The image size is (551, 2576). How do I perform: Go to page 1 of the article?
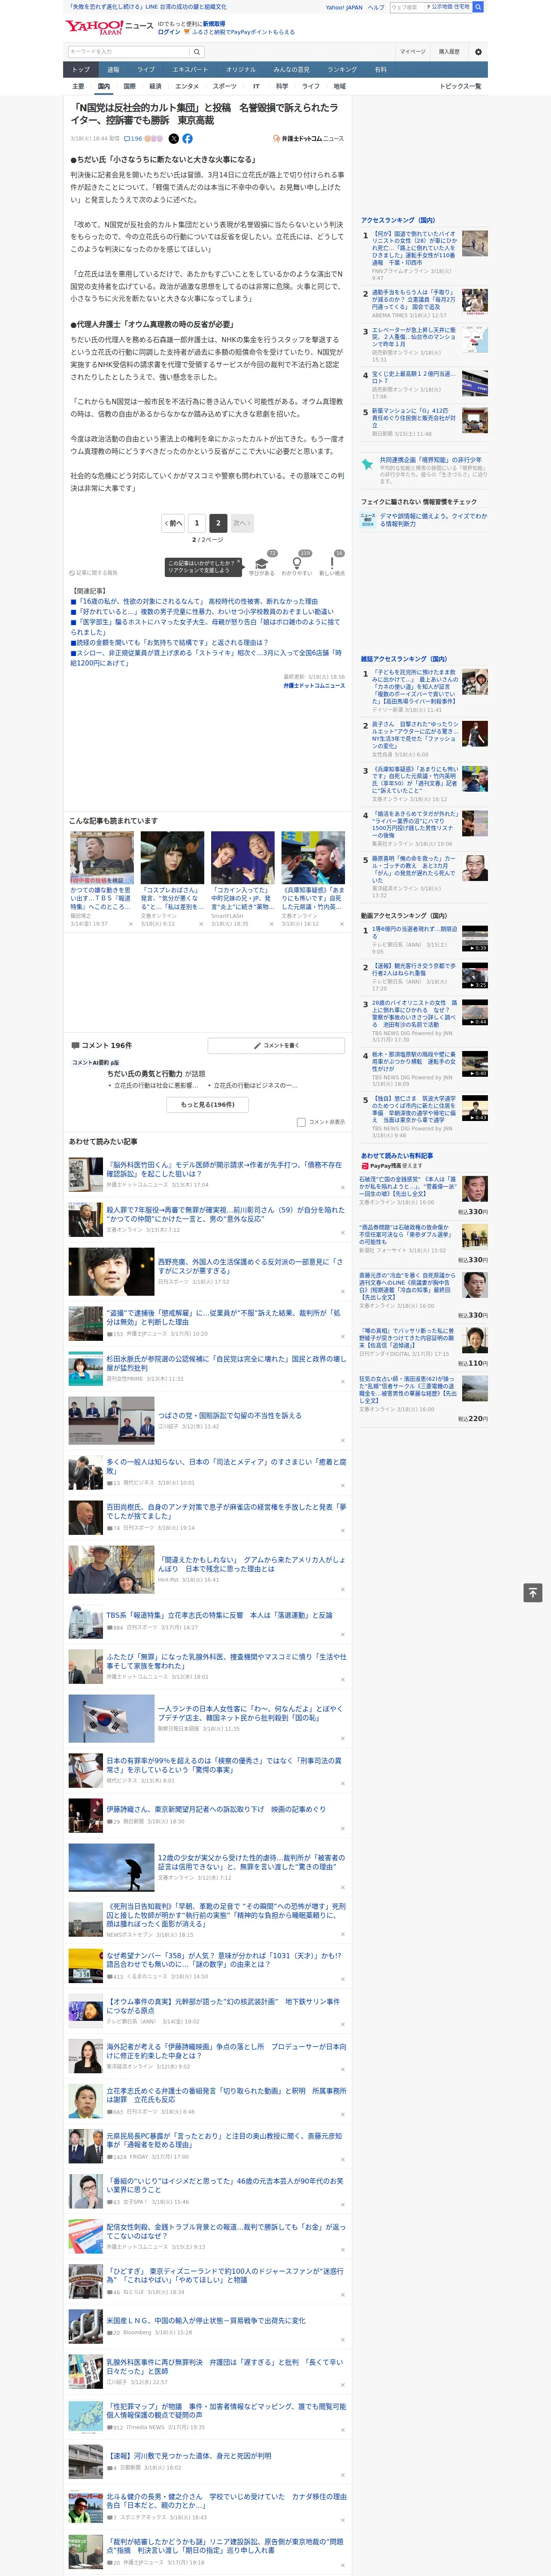pyautogui.click(x=197, y=523)
